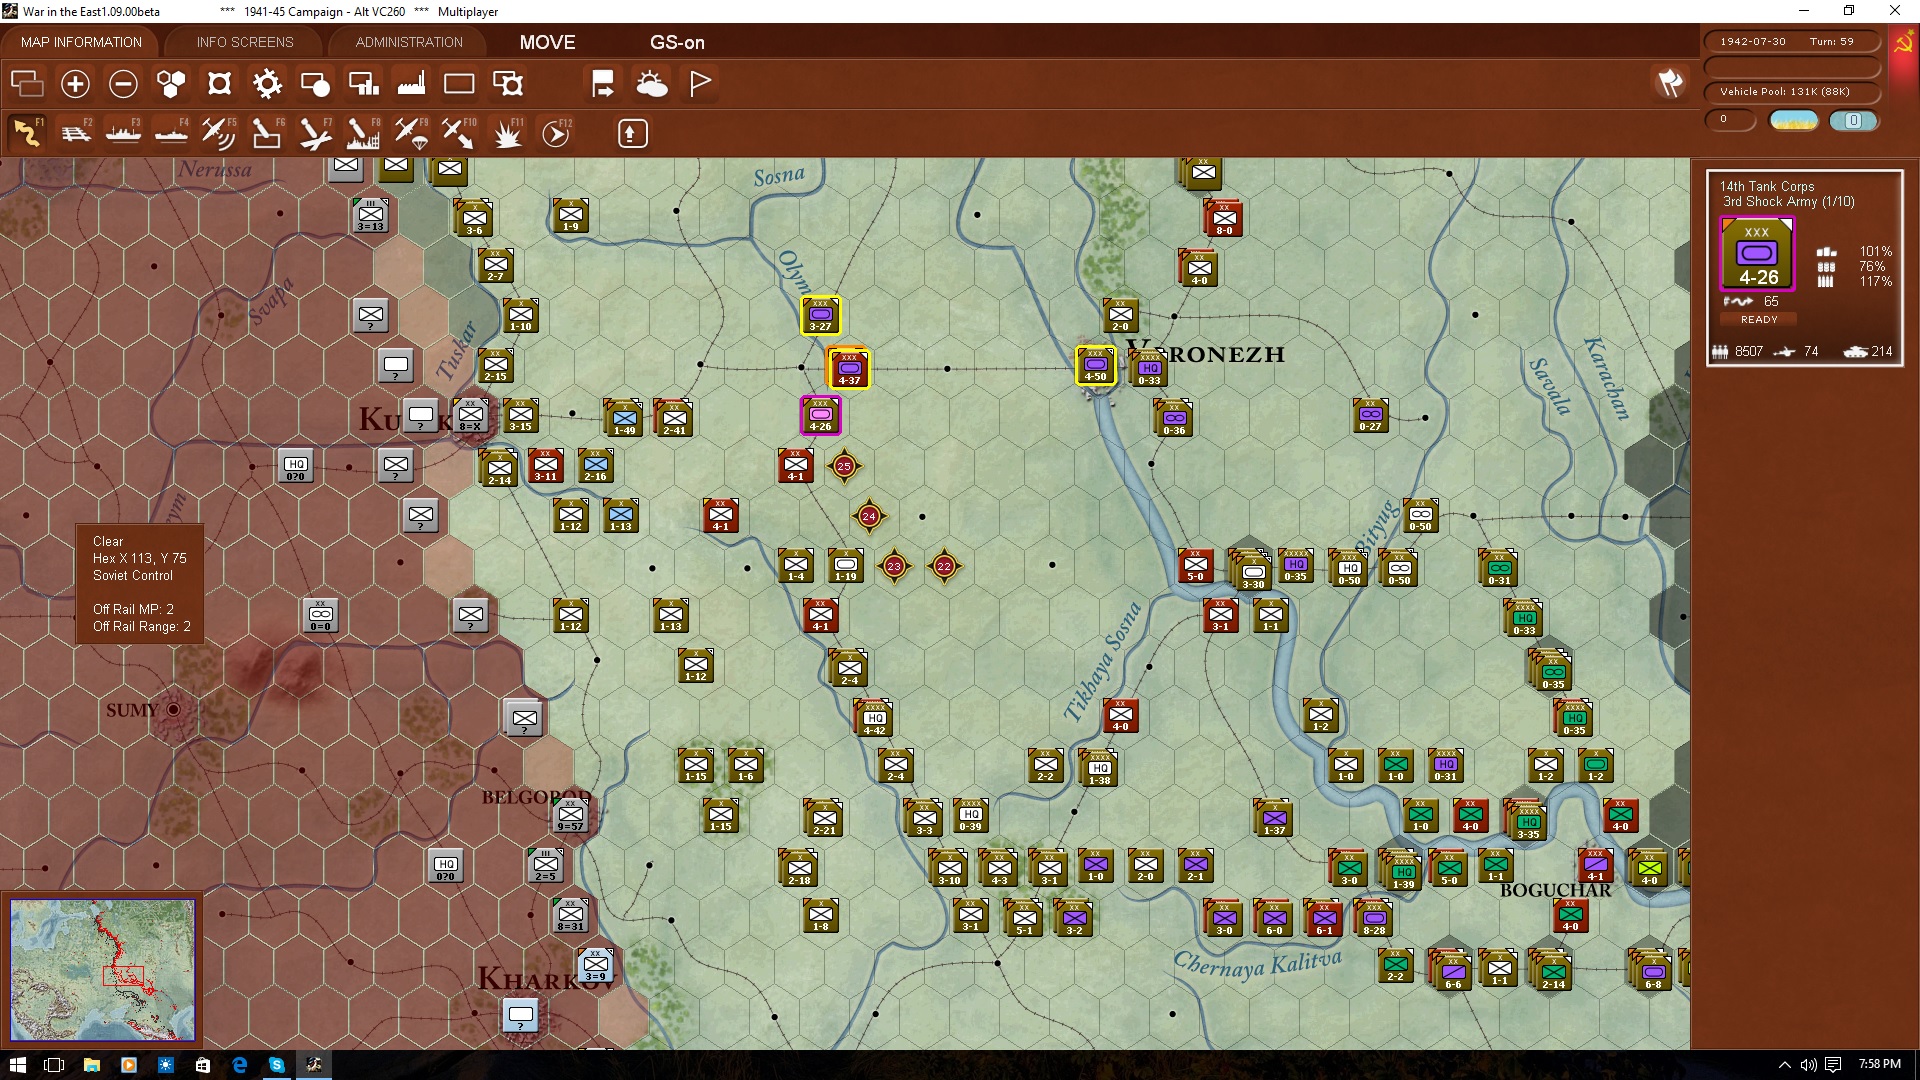Toggle the GS-on ground support setting
1920x1080 pixels.
[x=677, y=42]
